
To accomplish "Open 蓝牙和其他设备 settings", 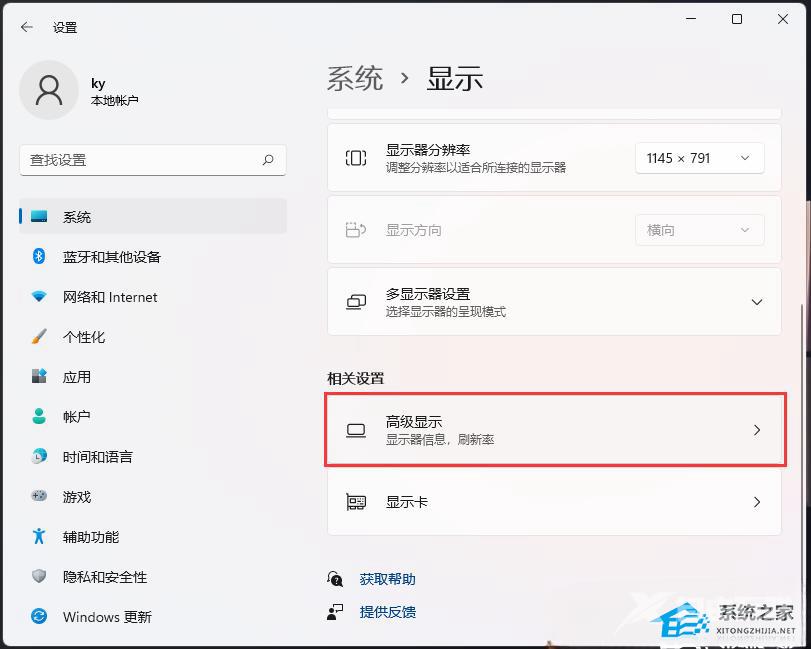I will pyautogui.click(x=153, y=256).
